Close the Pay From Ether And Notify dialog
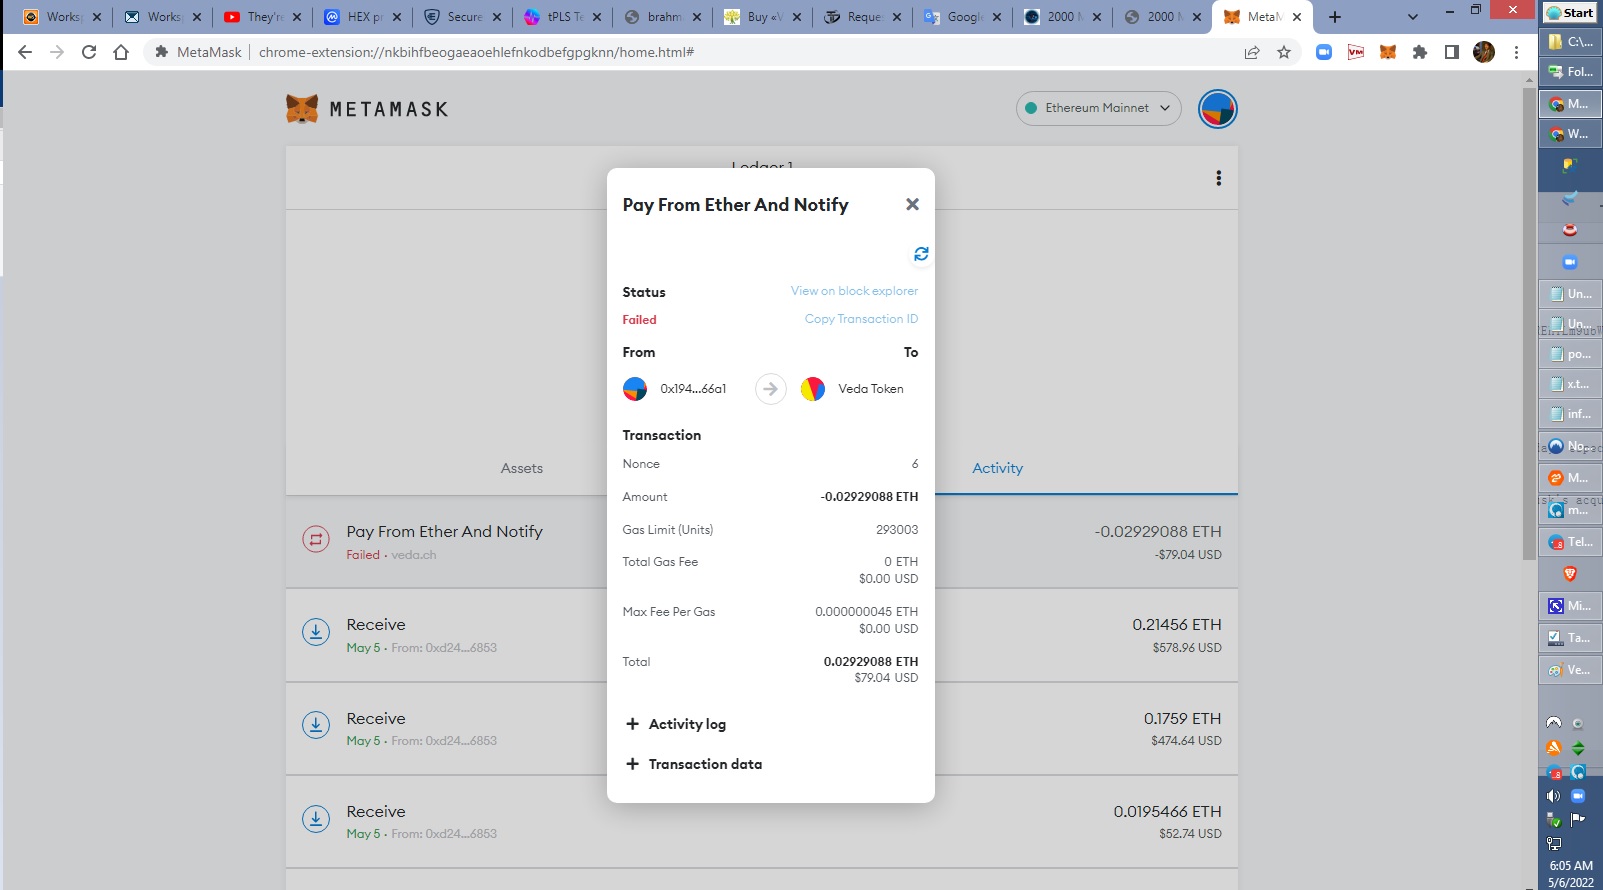Screen dimensions: 1603x890 coord(912,204)
